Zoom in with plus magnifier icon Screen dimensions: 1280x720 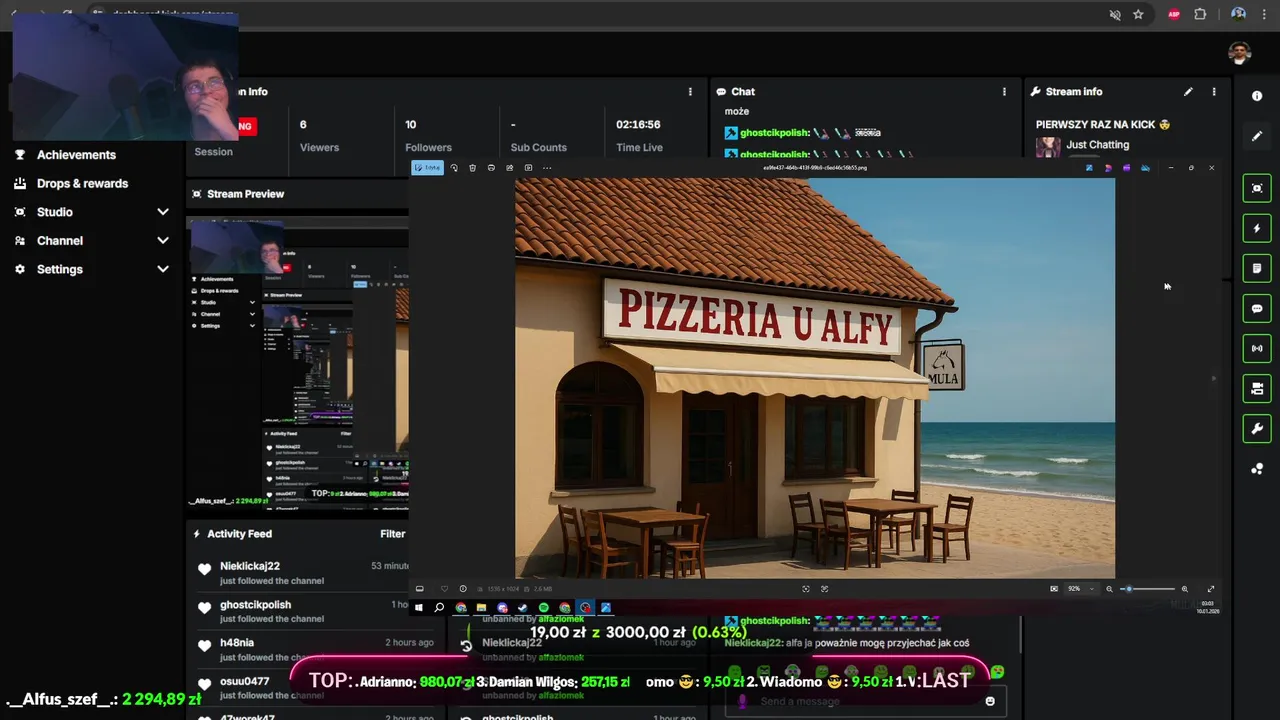pyautogui.click(x=1185, y=589)
